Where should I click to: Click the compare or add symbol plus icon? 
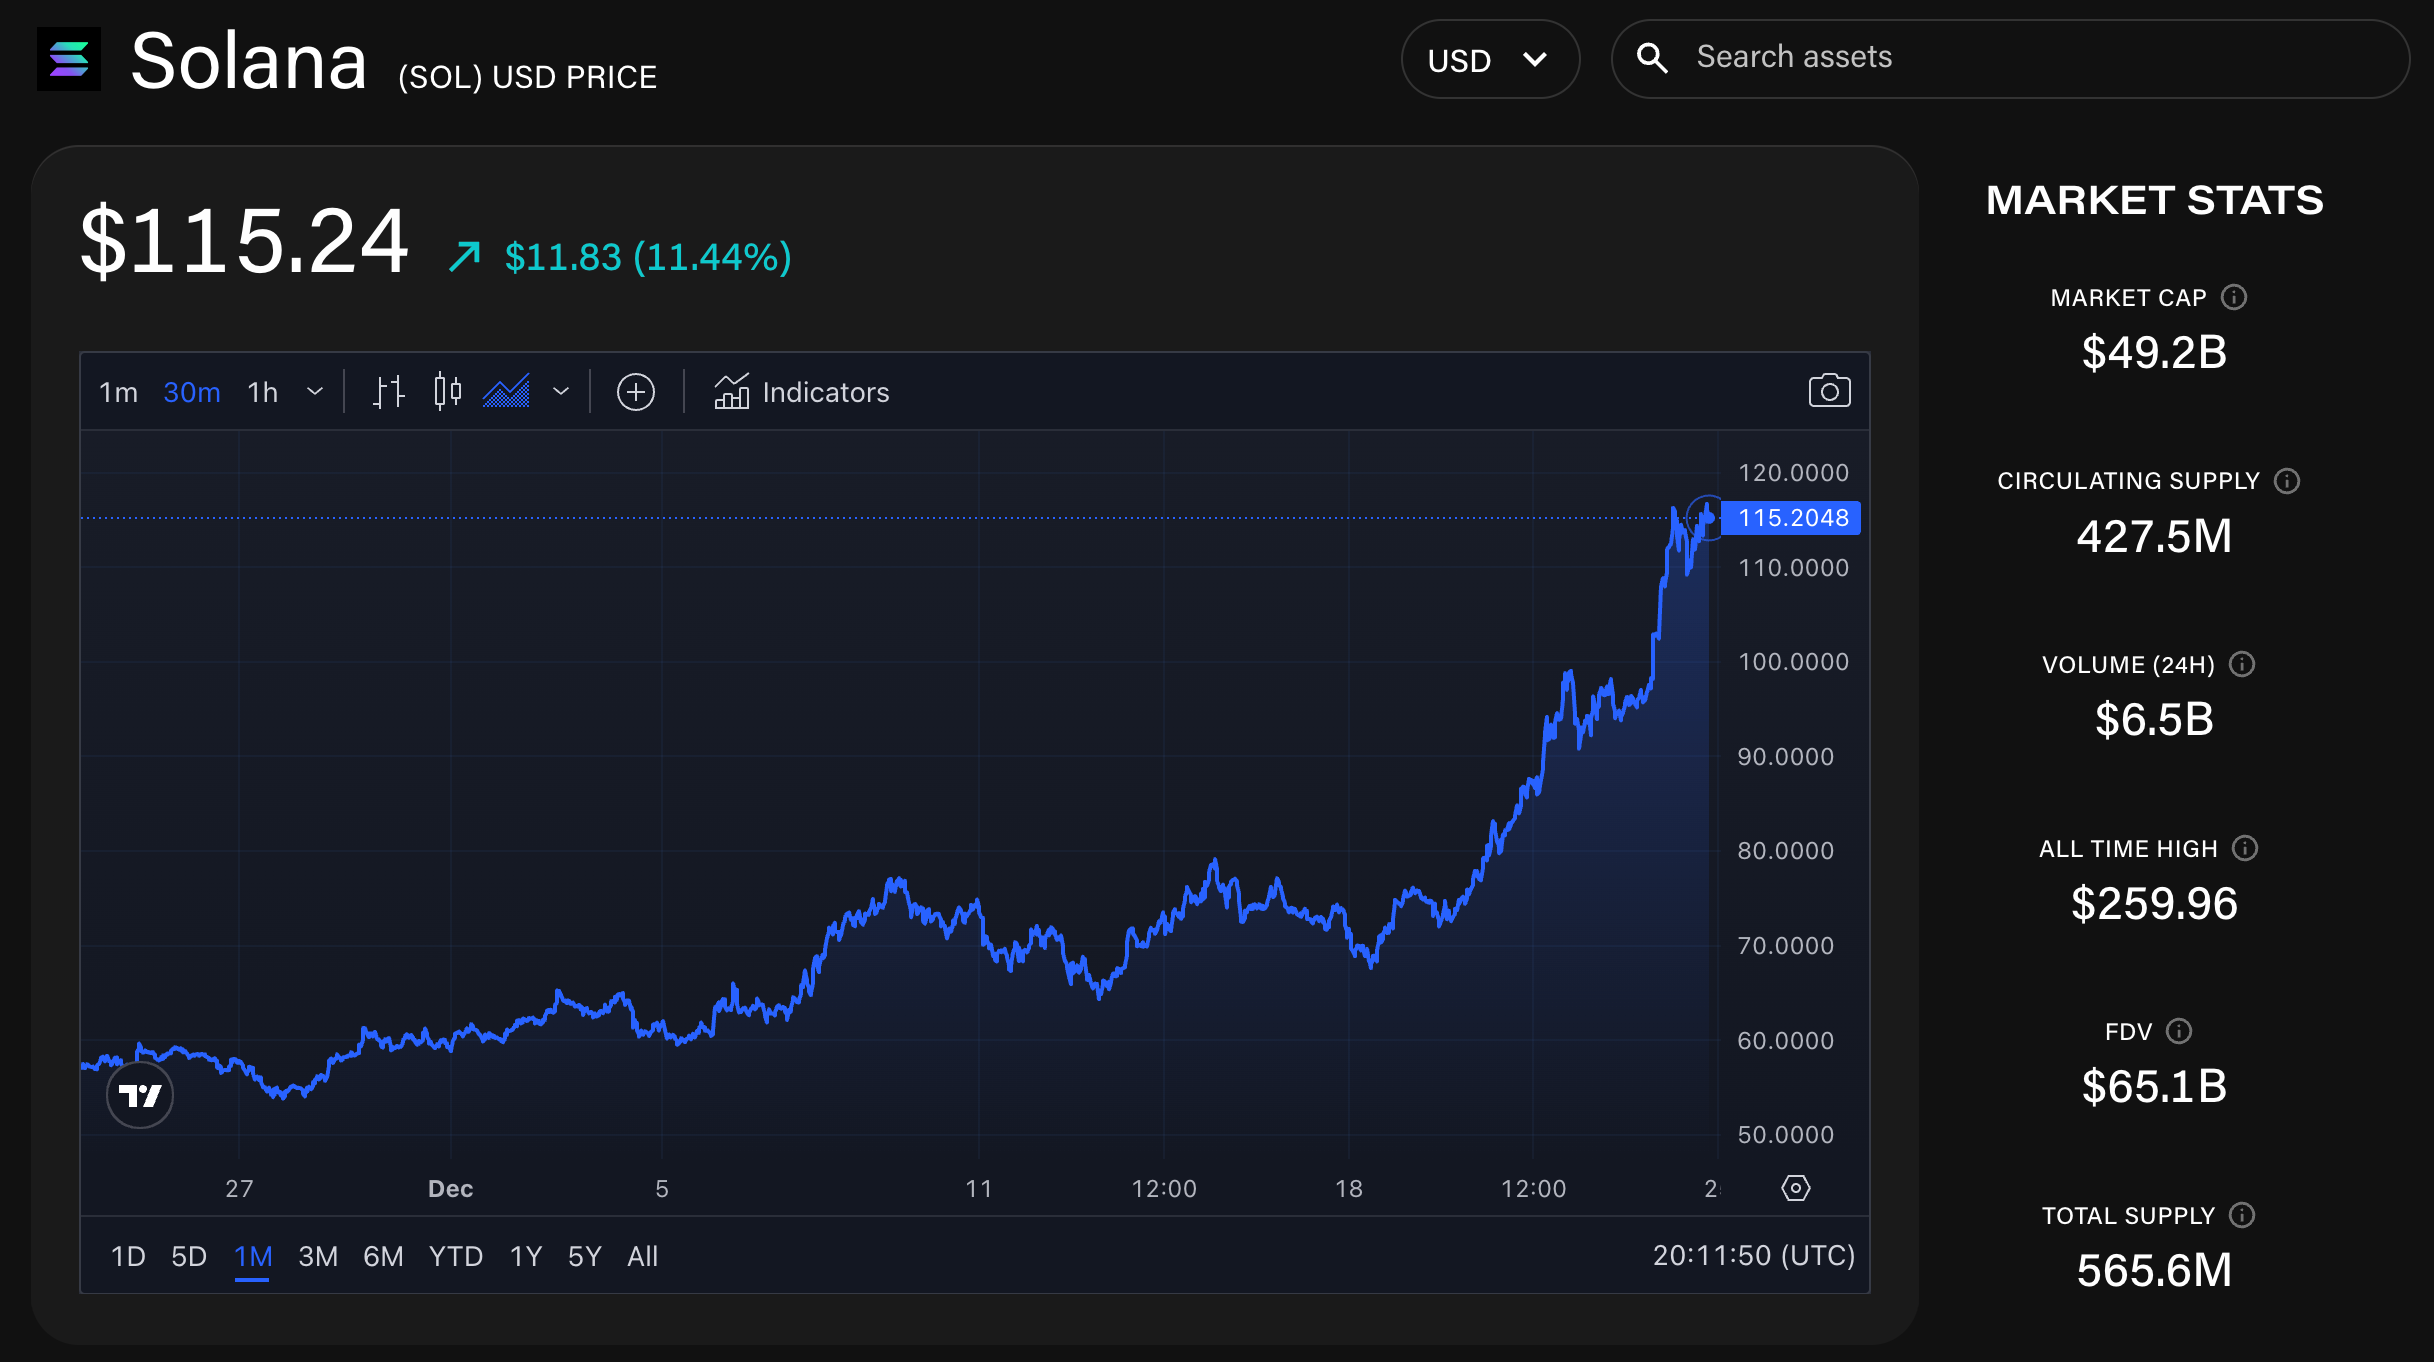click(x=636, y=392)
